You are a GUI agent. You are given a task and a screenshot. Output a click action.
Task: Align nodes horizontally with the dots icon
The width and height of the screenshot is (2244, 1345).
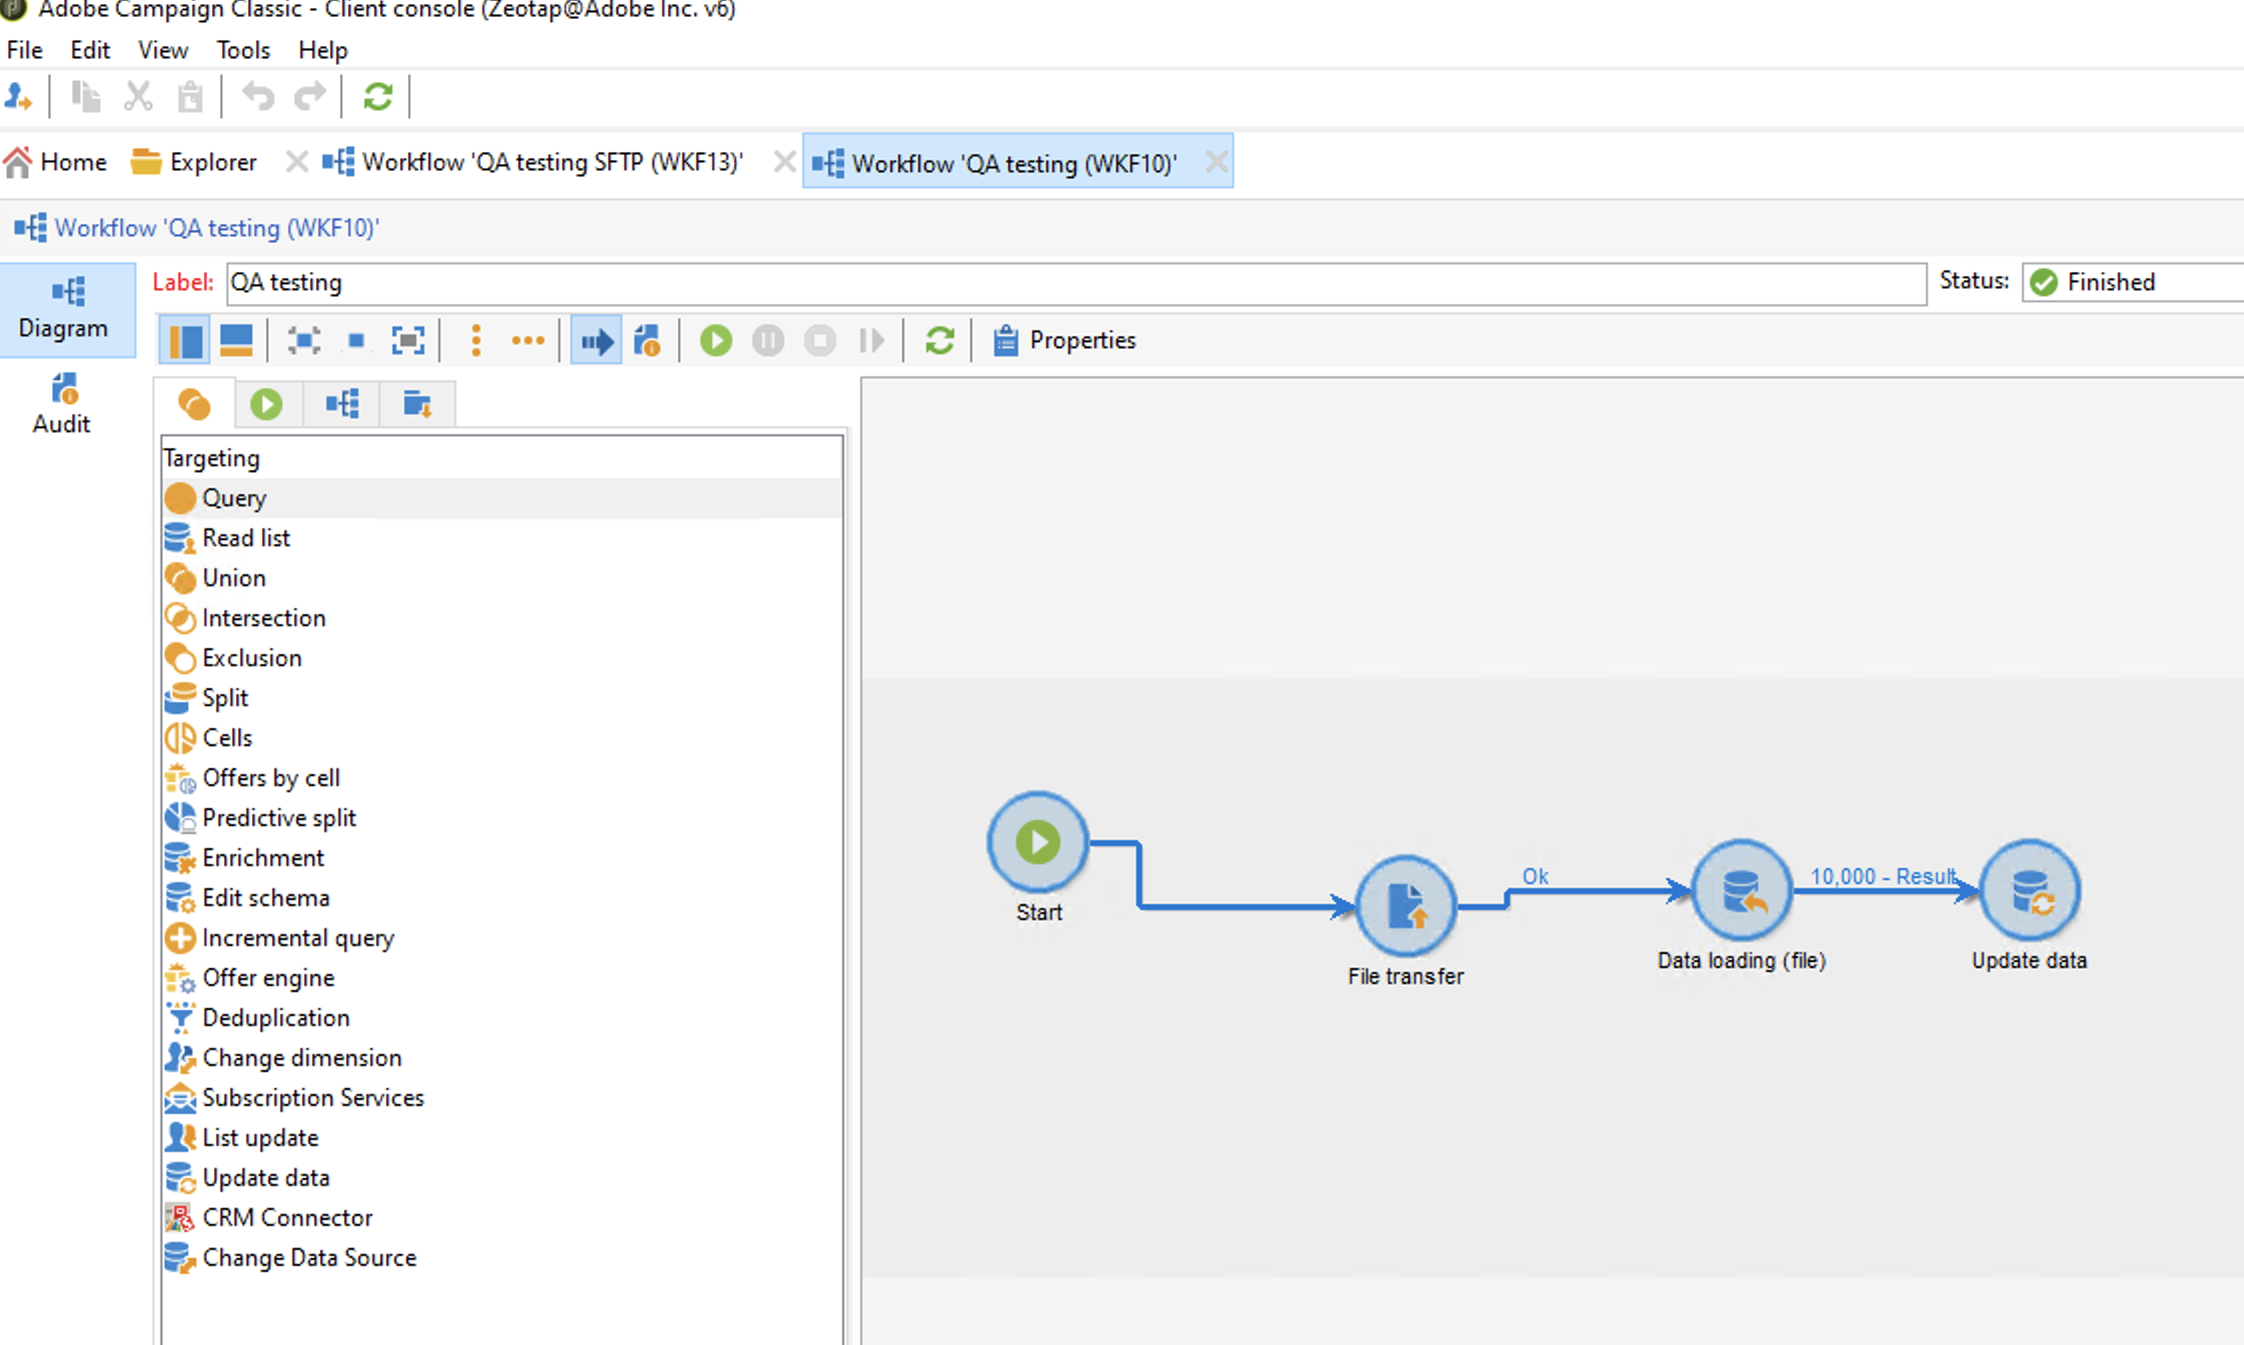pyautogui.click(x=527, y=341)
